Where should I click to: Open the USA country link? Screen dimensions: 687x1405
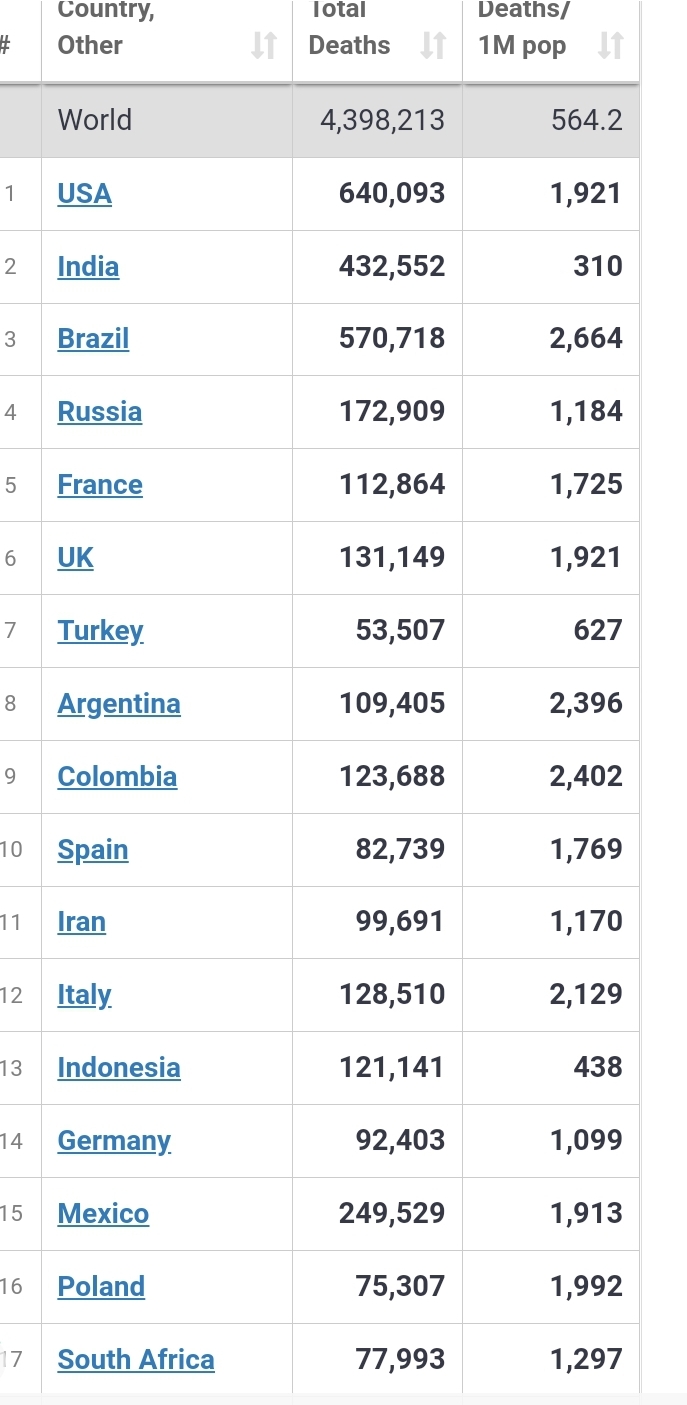point(85,194)
